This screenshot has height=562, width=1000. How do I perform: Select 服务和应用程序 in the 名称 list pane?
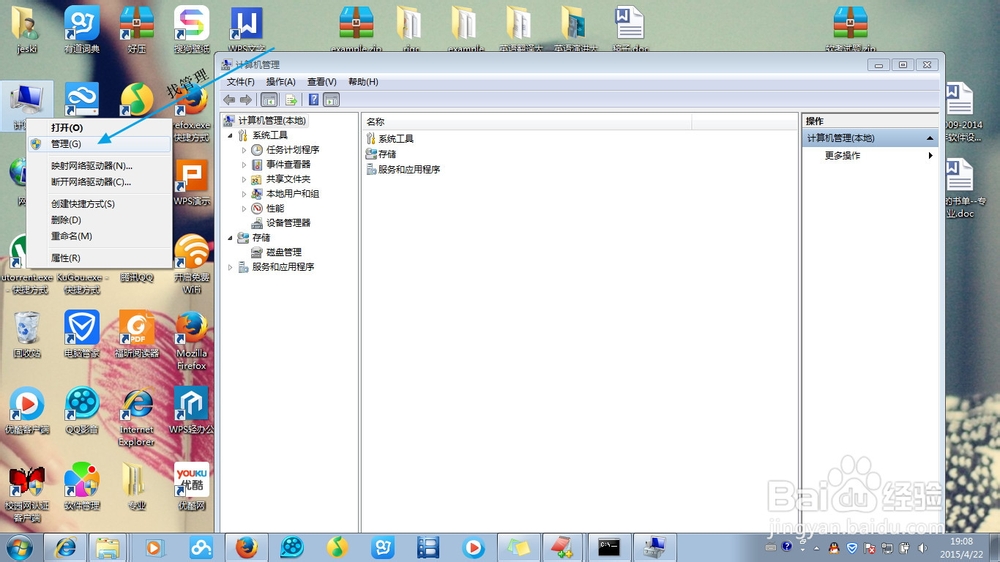404,170
